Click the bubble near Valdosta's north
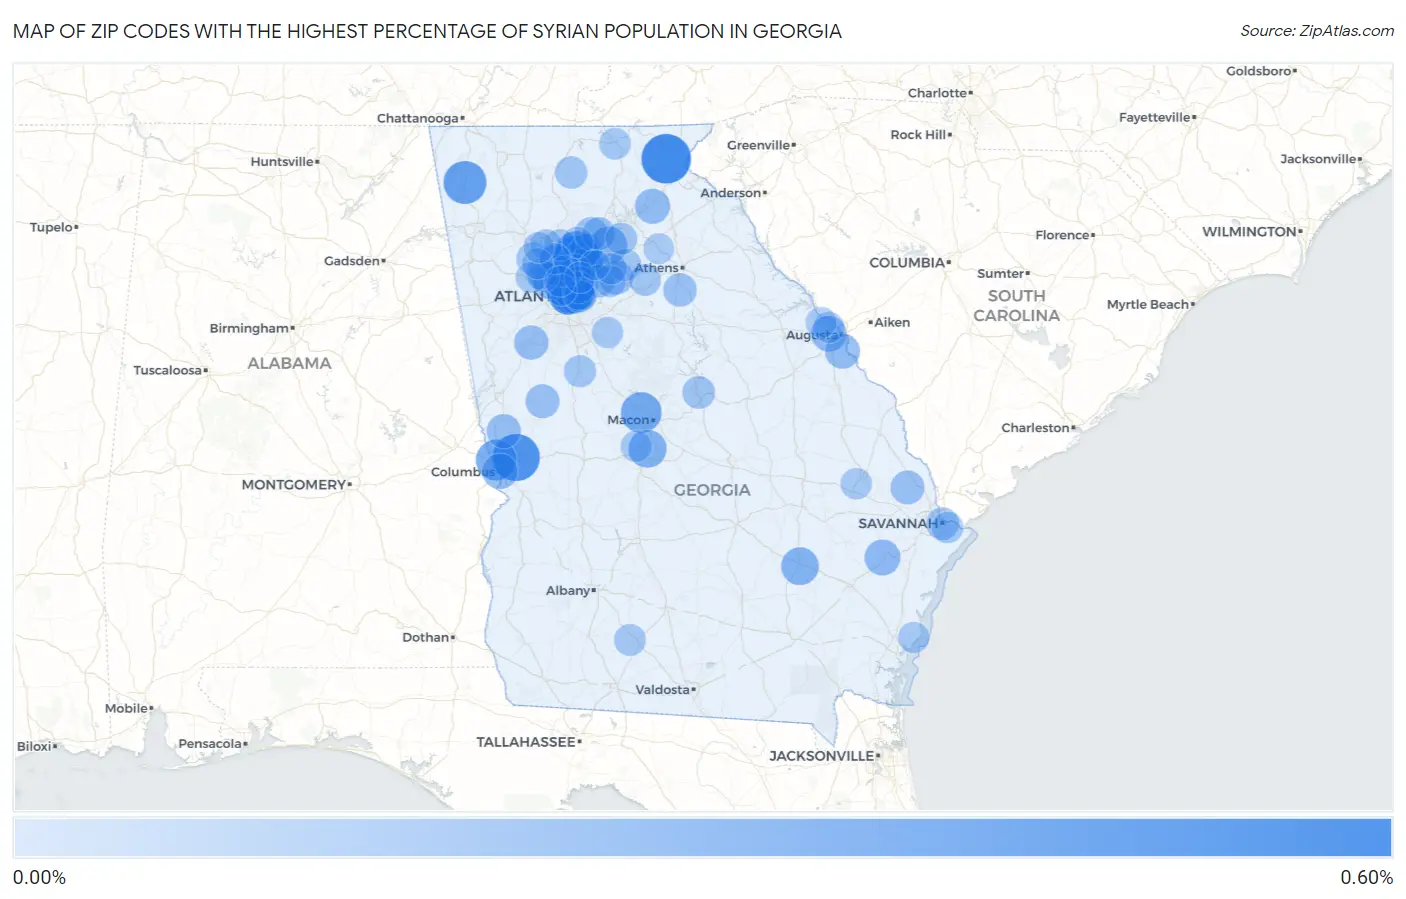This screenshot has width=1406, height=899. click(x=629, y=639)
